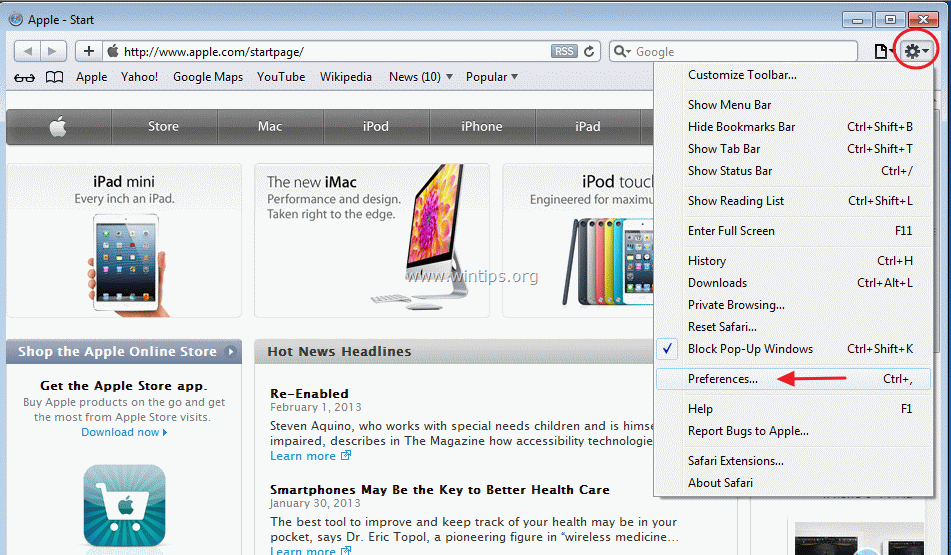Open Downloads from the menu
Screen dimensions: 951x555
[x=793, y=283]
